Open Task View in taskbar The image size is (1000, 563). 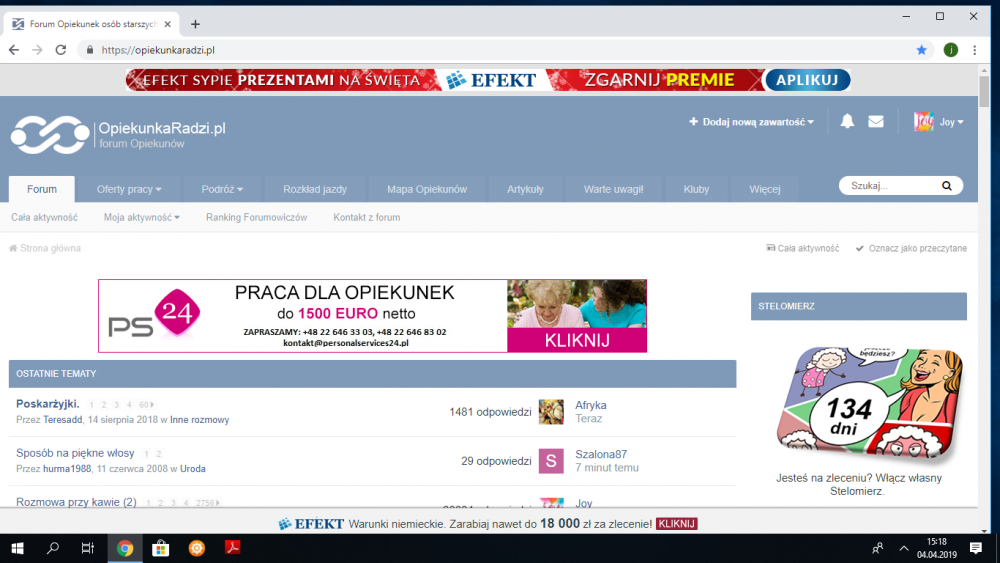tap(88, 548)
